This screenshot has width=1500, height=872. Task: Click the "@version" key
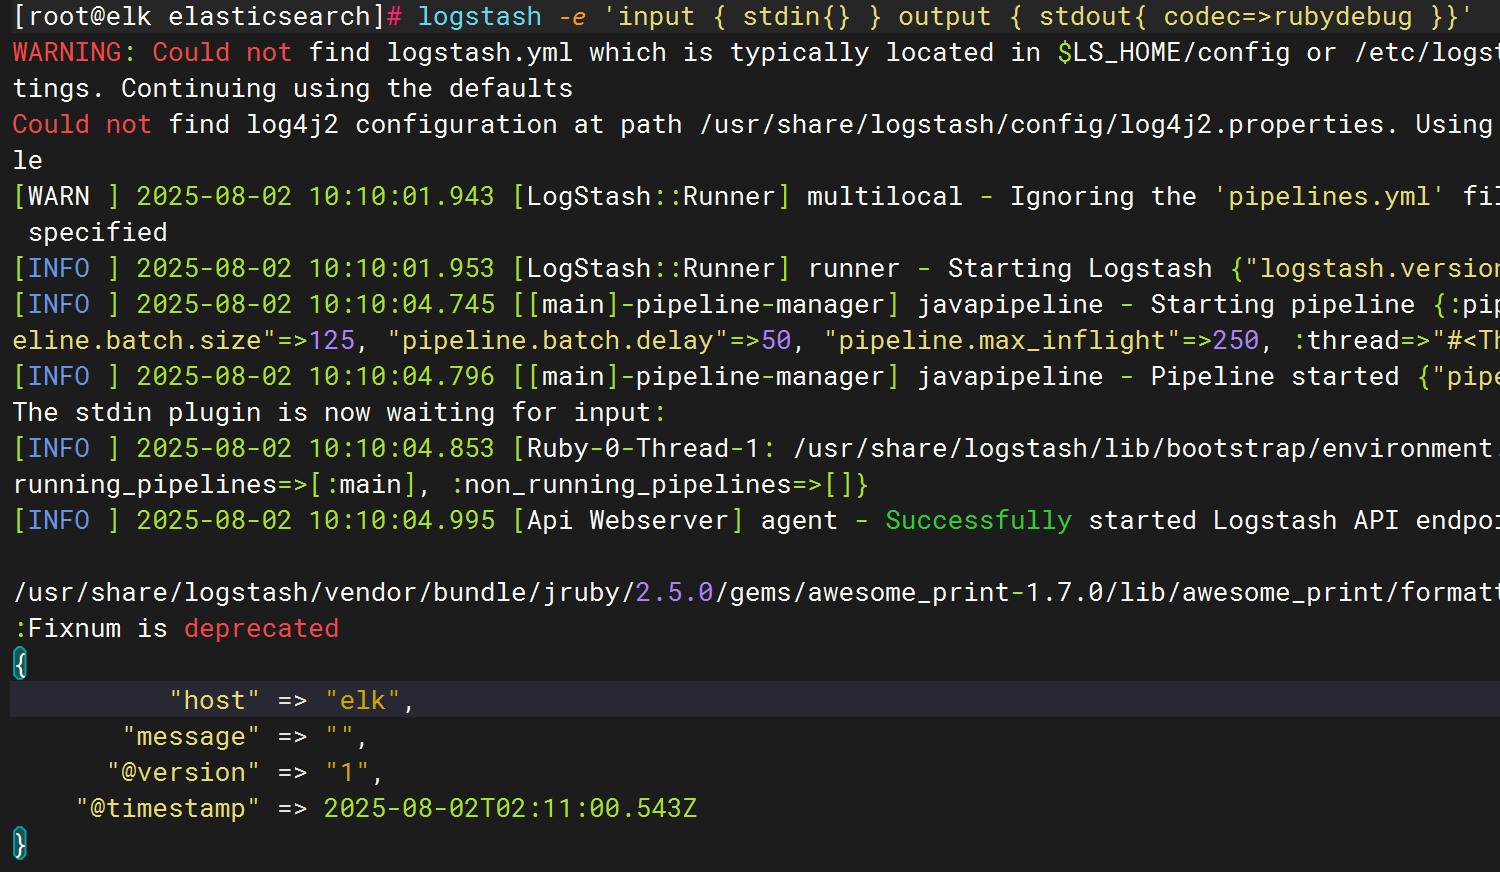pos(184,773)
